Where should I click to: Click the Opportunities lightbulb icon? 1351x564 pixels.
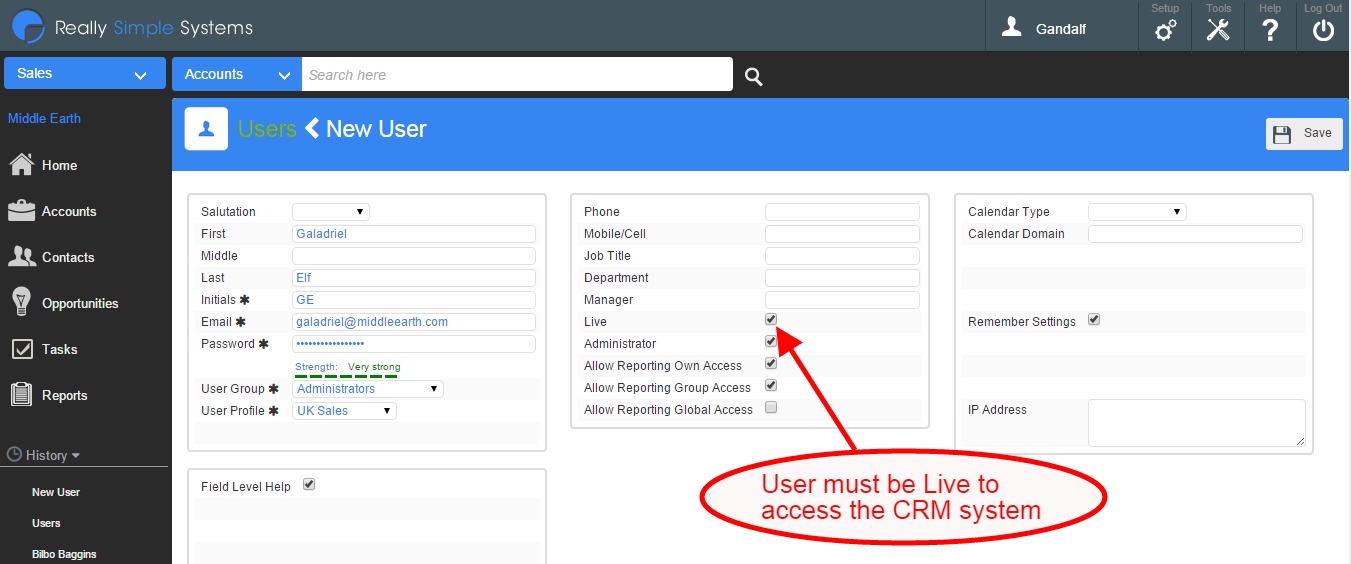point(21,302)
